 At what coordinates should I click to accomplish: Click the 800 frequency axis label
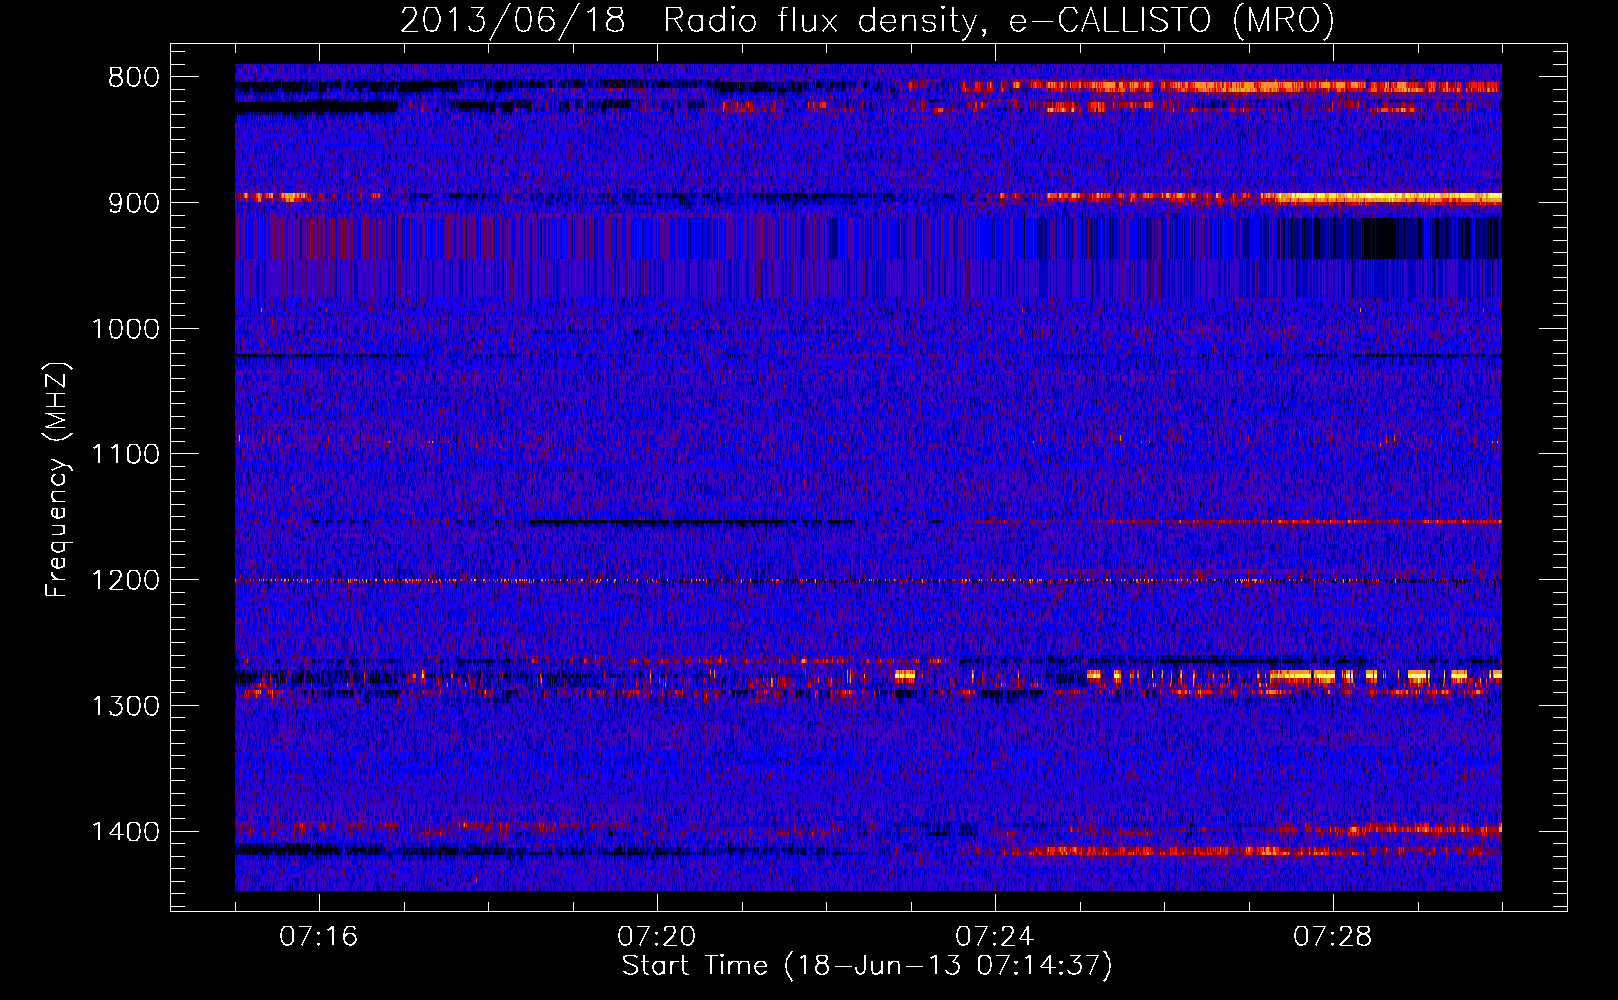(x=134, y=78)
